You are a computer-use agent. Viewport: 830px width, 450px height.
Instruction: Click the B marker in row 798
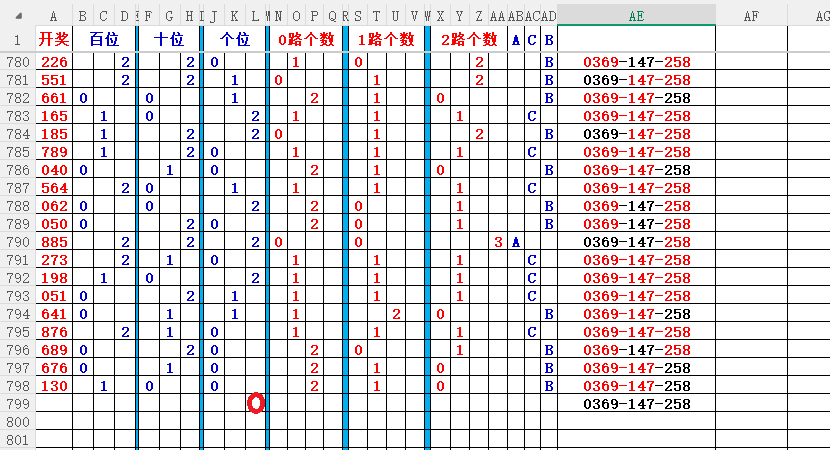click(x=549, y=386)
